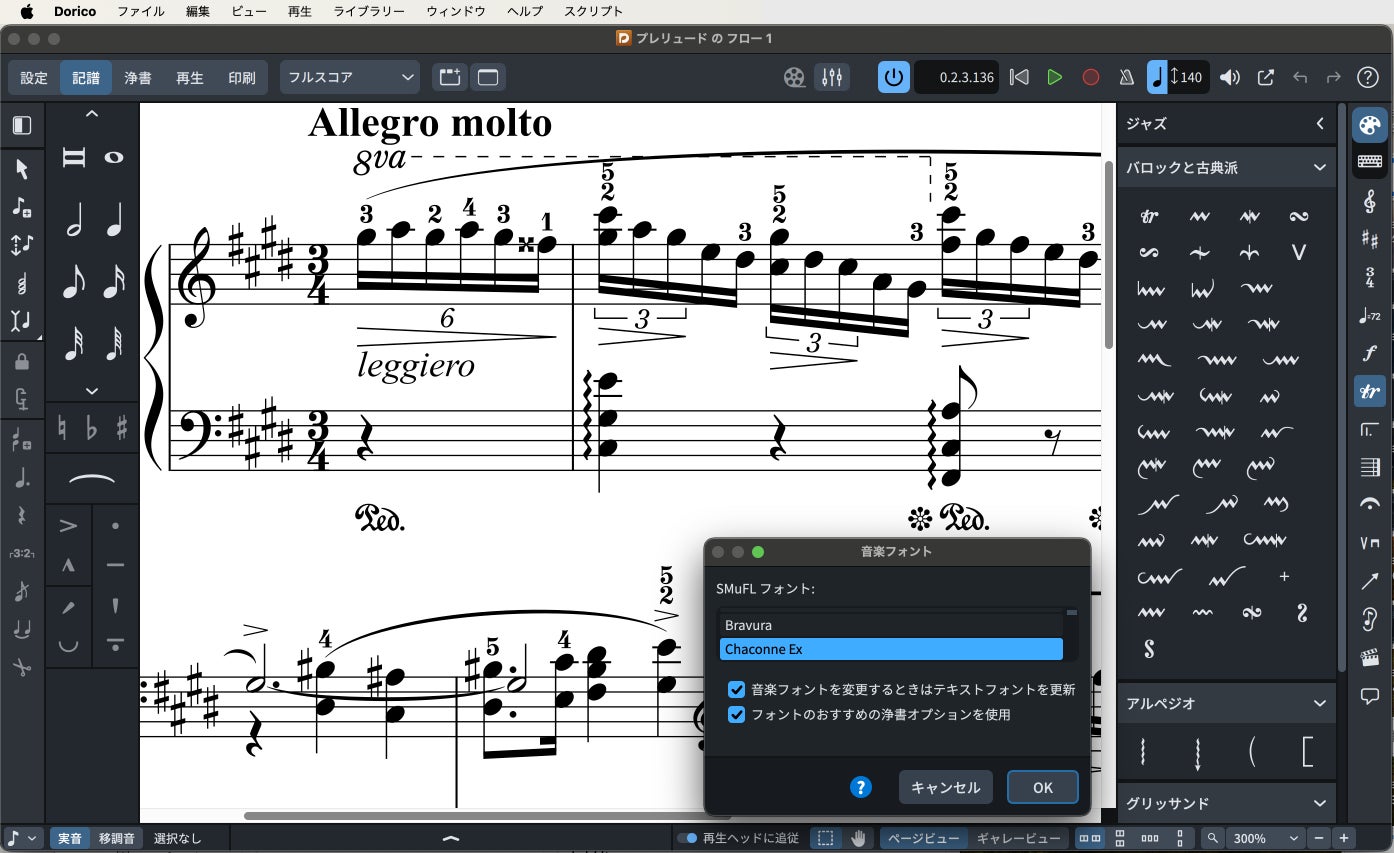Show more note durations with the down chevron
This screenshot has width=1394, height=853.
pos(92,391)
